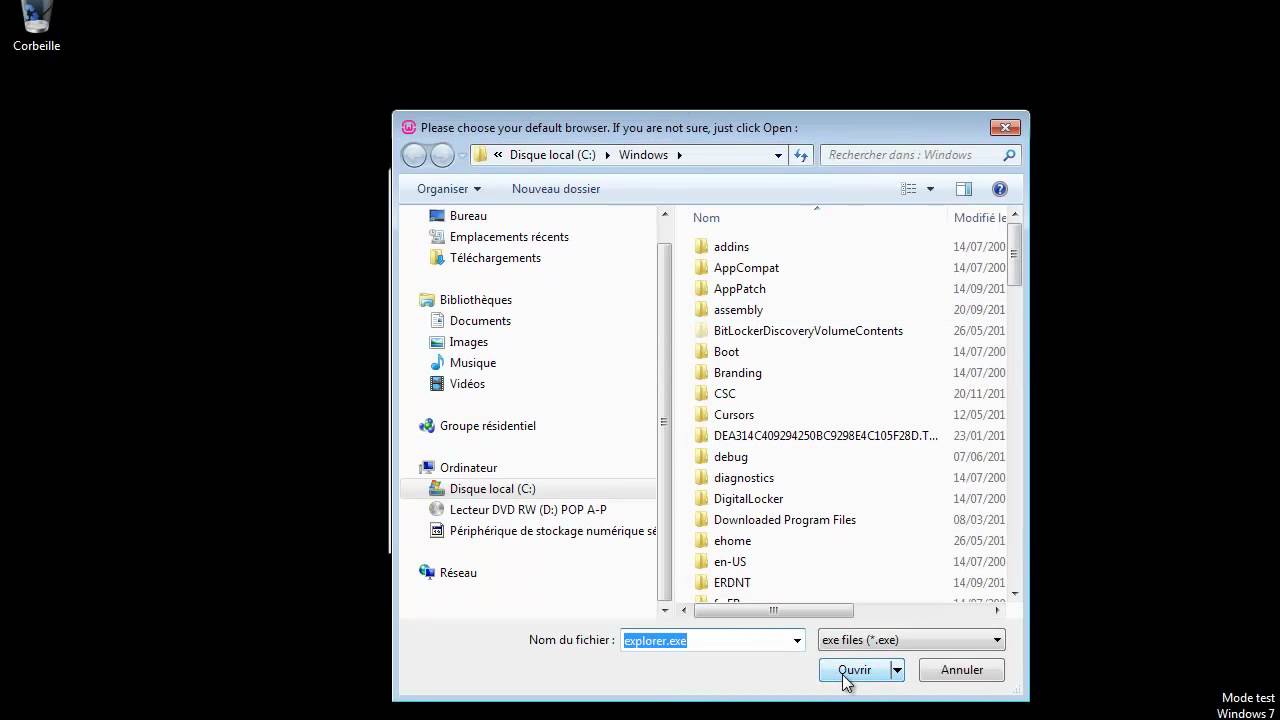Click the Ordinateur computer icon
The height and width of the screenshot is (720, 1280).
pyautogui.click(x=427, y=468)
